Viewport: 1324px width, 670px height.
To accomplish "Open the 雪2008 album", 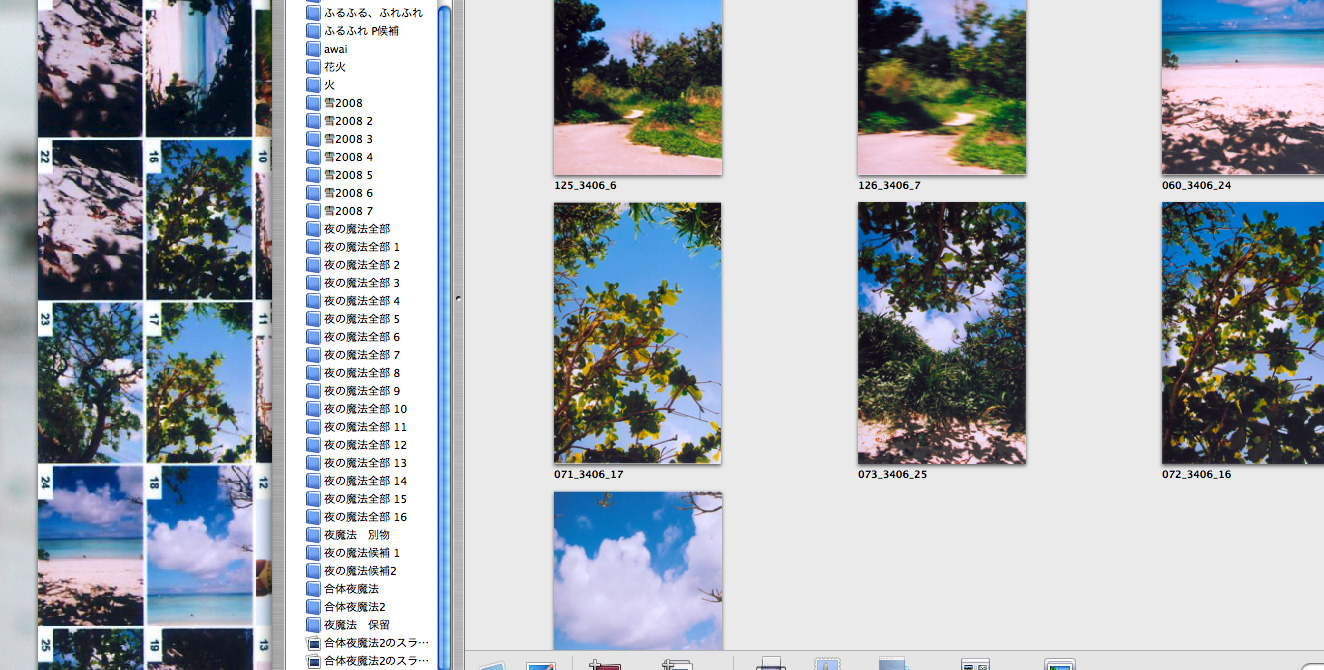I will pyautogui.click(x=343, y=103).
